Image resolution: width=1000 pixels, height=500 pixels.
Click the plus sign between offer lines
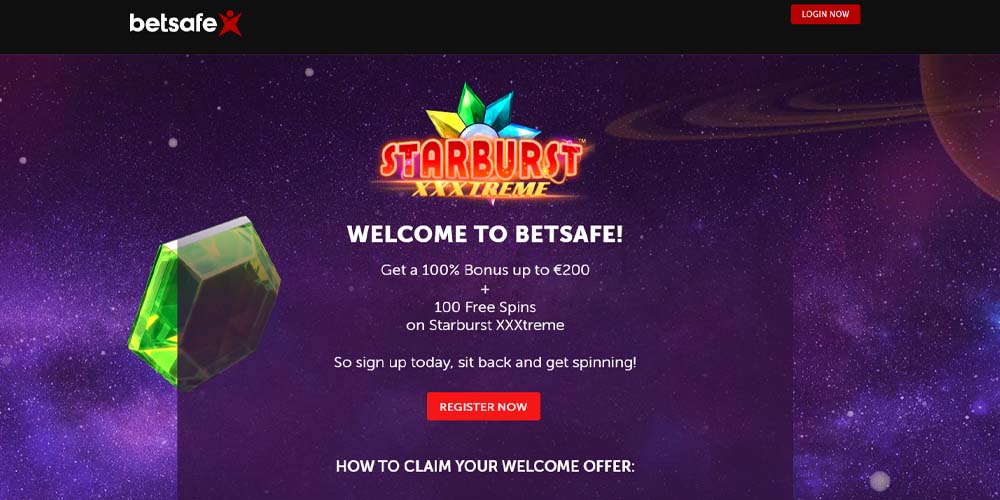pyautogui.click(x=485, y=288)
